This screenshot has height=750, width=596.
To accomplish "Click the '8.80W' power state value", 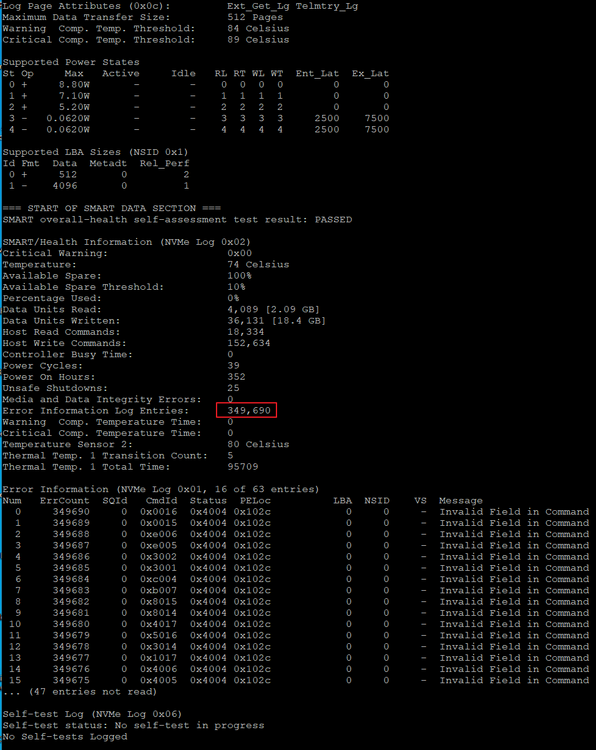I will (74, 85).
